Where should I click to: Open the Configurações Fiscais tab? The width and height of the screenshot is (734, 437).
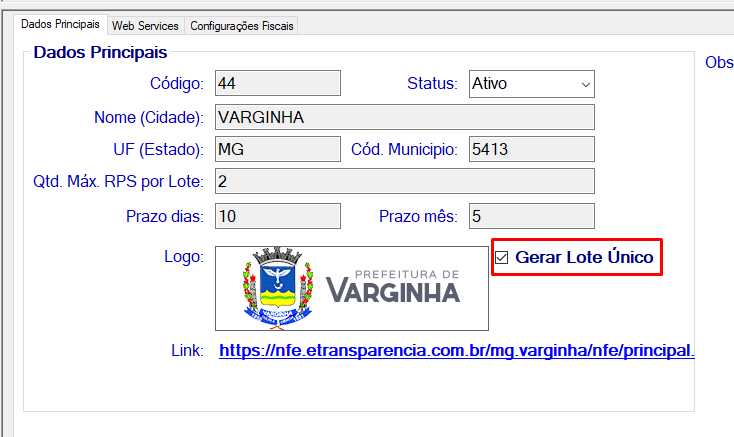pos(242,26)
